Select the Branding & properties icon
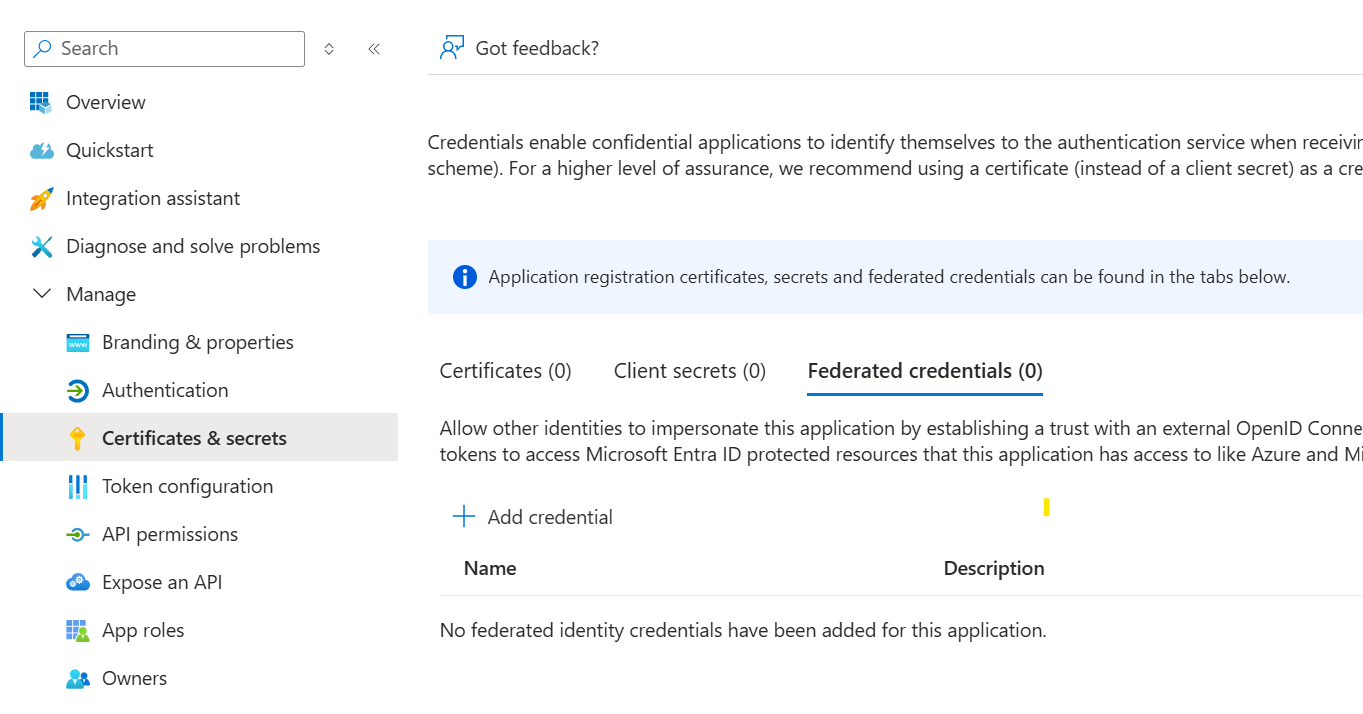Screen dimensions: 1363x714 (78, 342)
